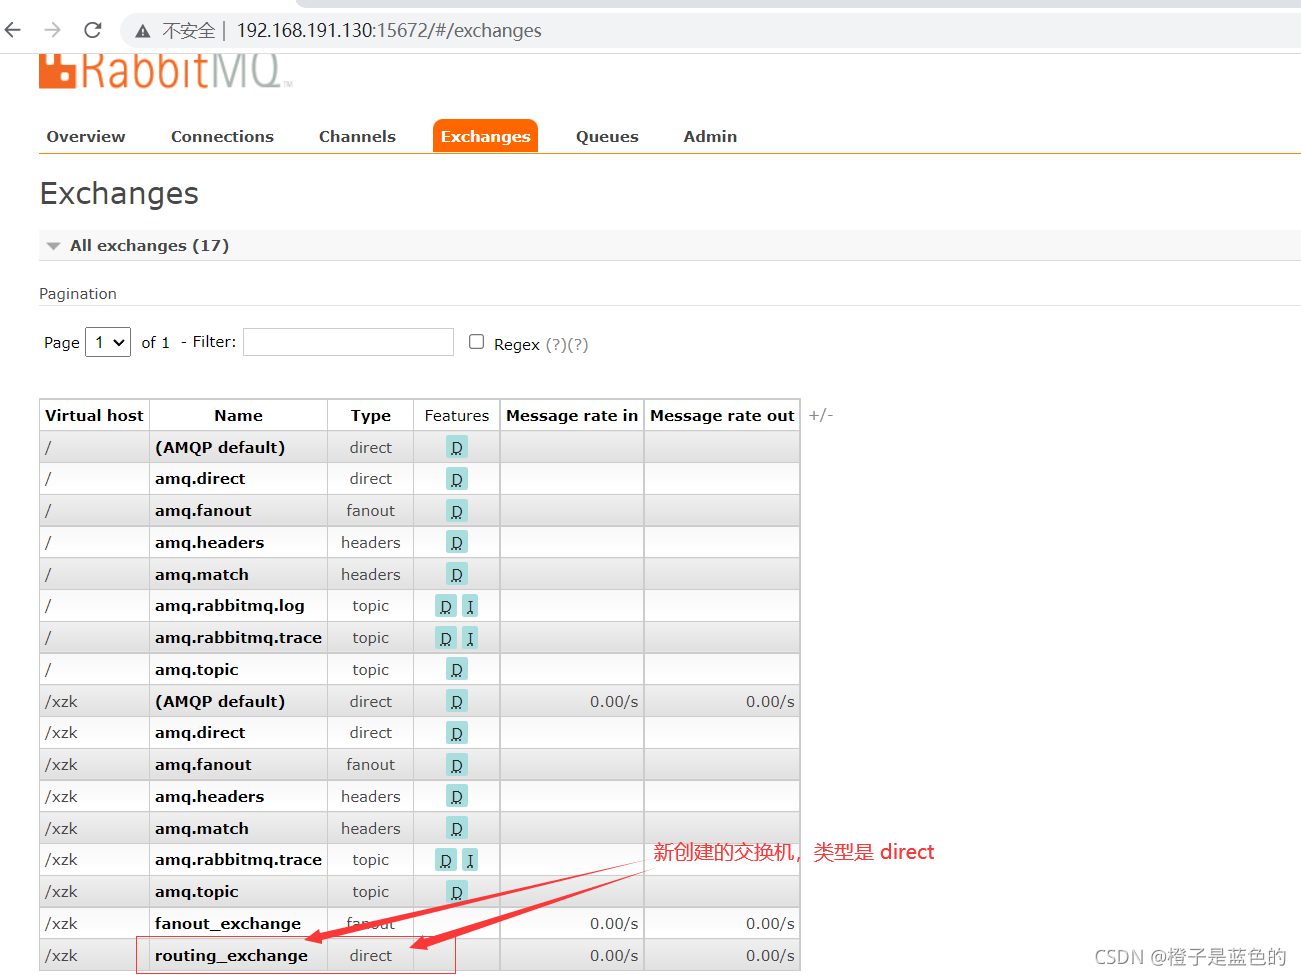
Task: Click the D badge for /xzk amq.topic
Action: click(x=457, y=892)
